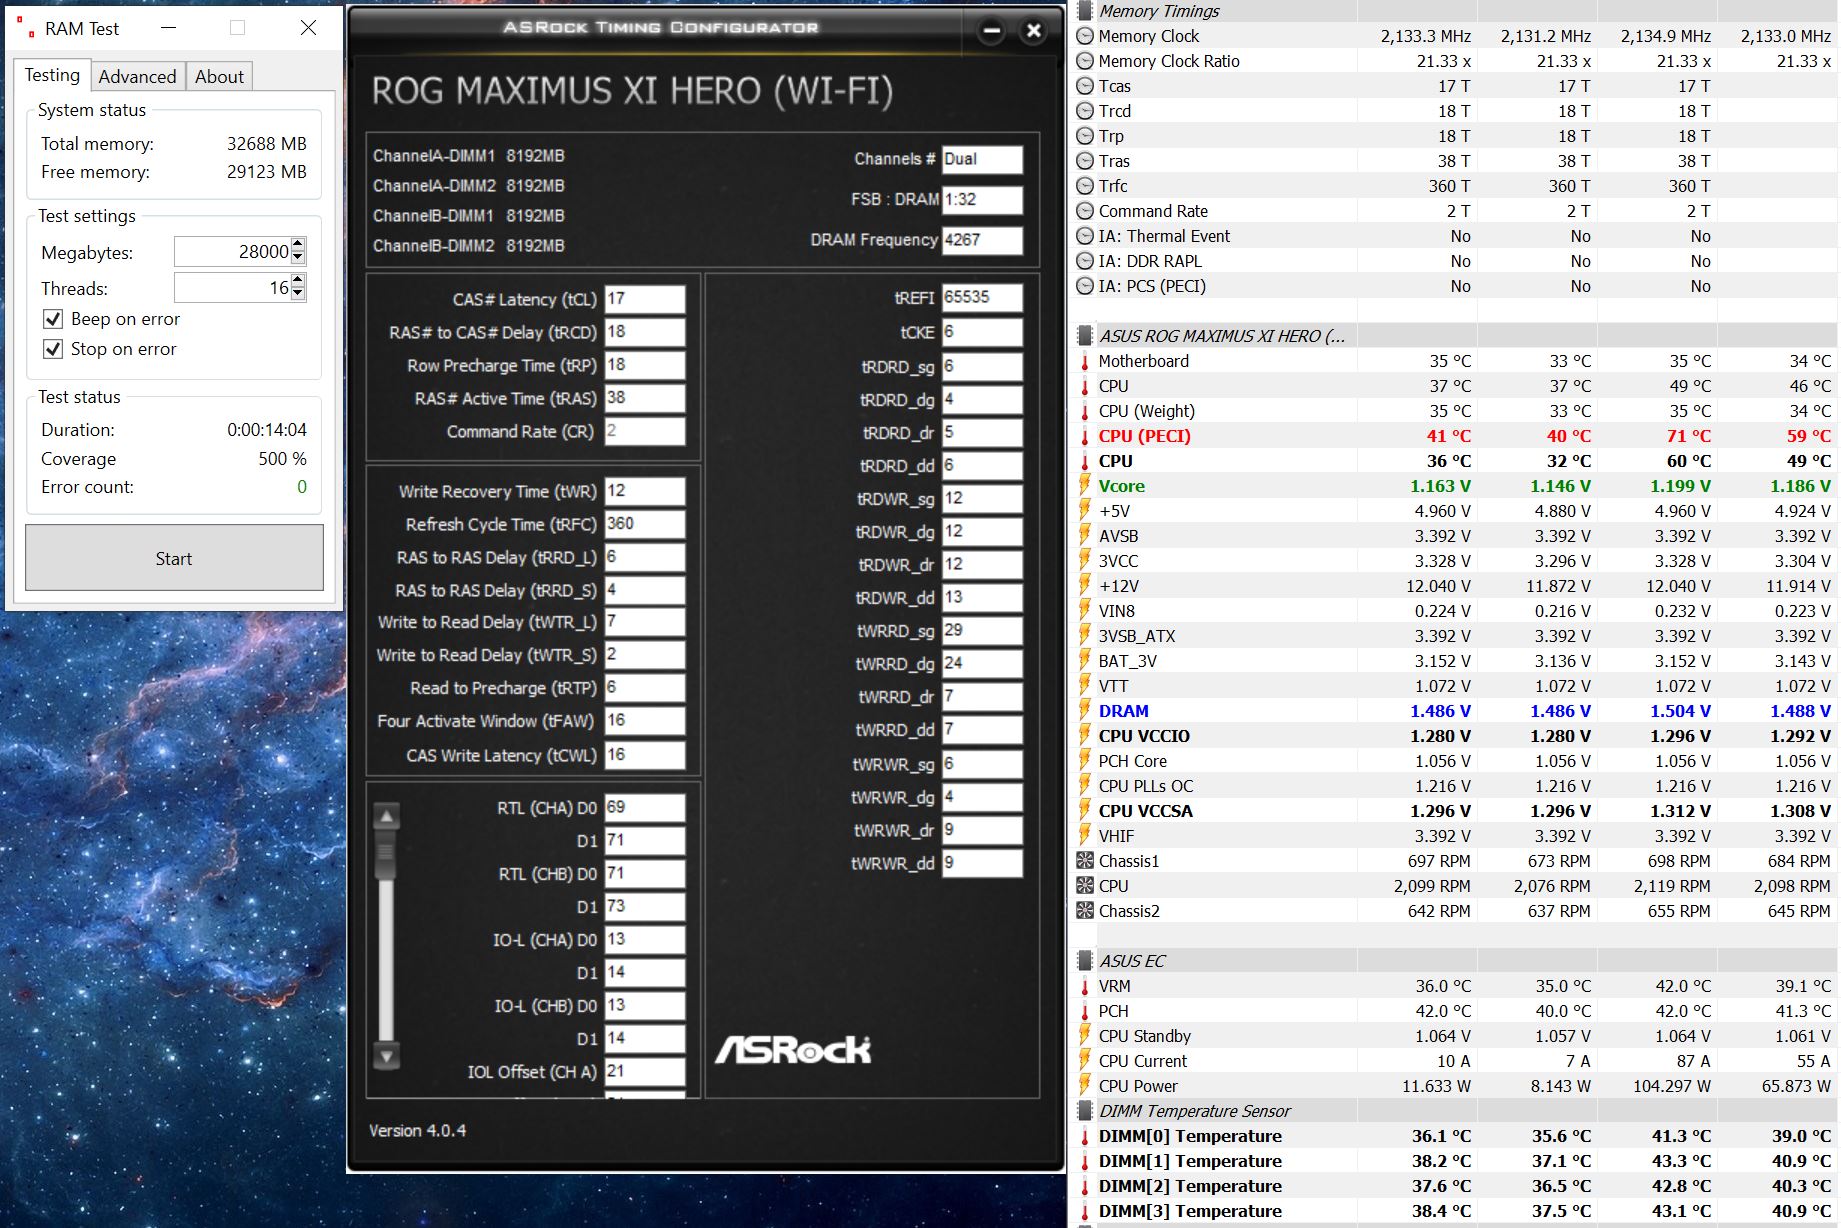This screenshot has width=1841, height=1228.
Task: Increase Threads with the up arrow
Action: click(298, 281)
